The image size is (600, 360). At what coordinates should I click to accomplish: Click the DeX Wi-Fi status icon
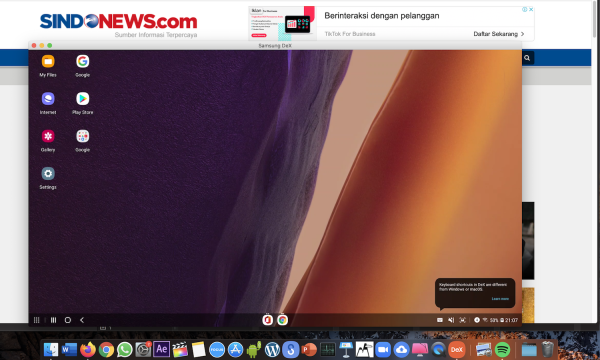pos(485,320)
